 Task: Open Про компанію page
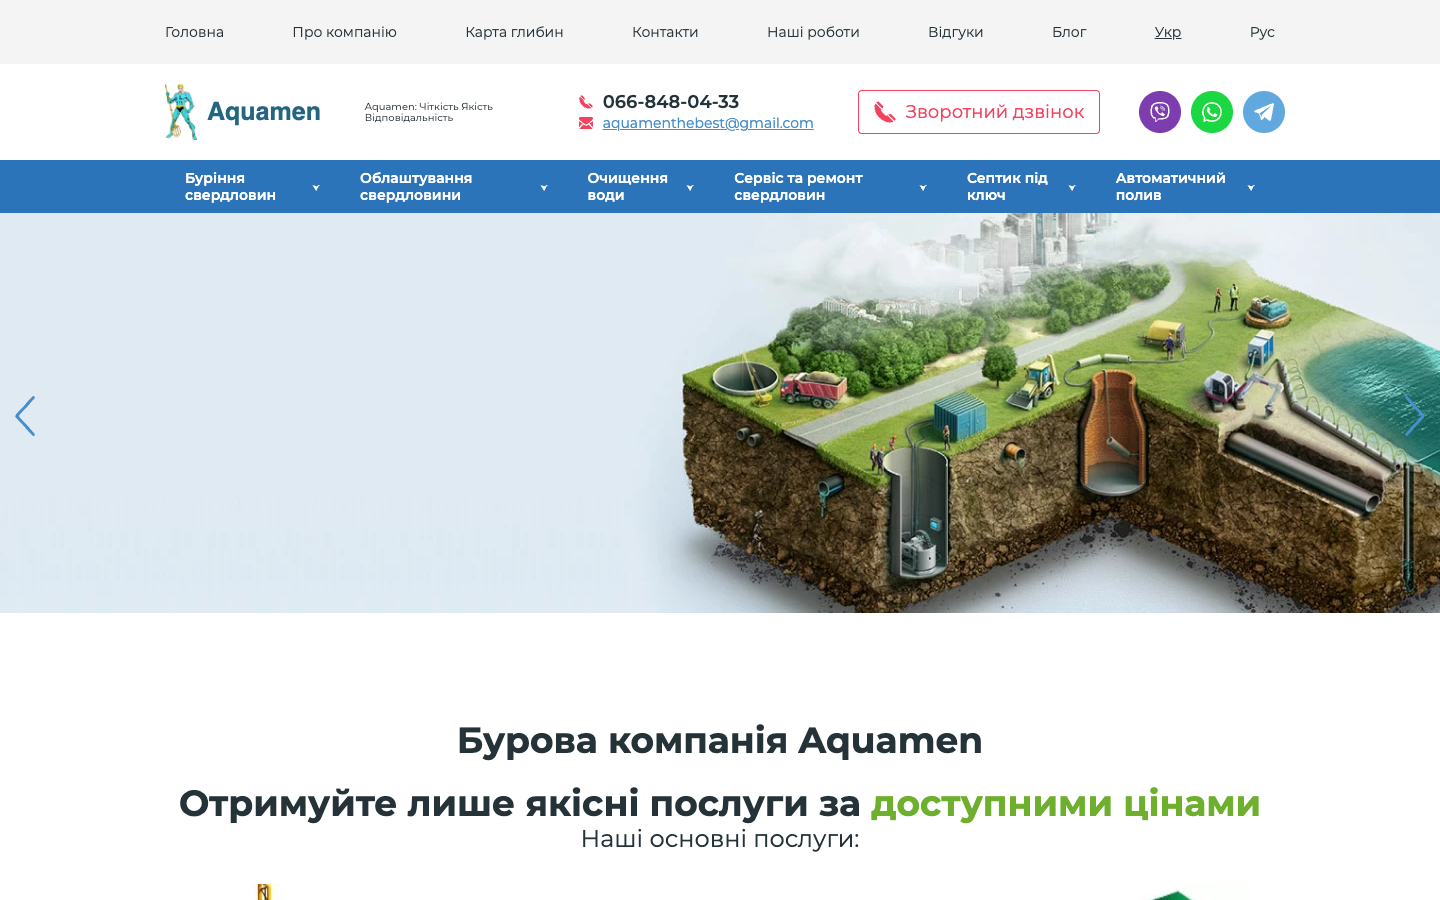click(344, 32)
